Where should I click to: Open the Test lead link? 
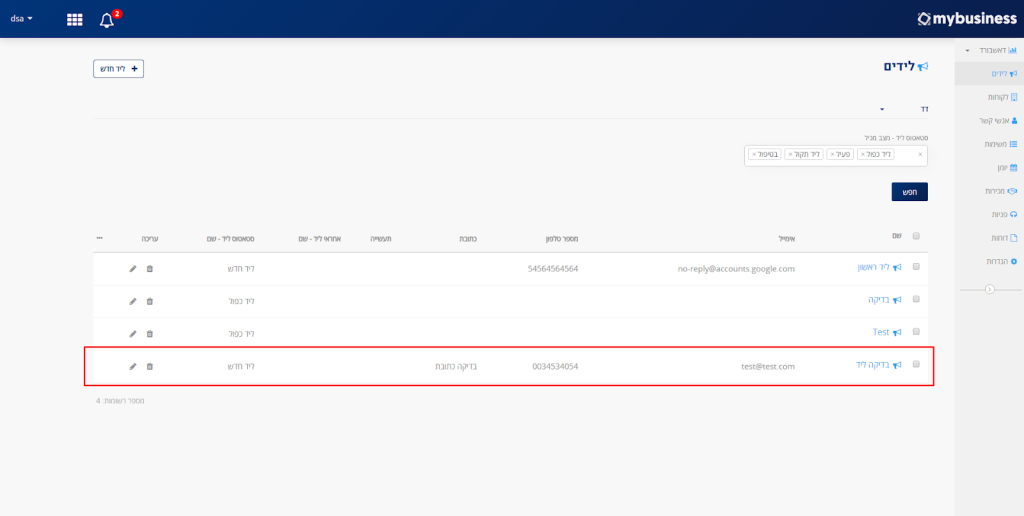[x=881, y=332]
